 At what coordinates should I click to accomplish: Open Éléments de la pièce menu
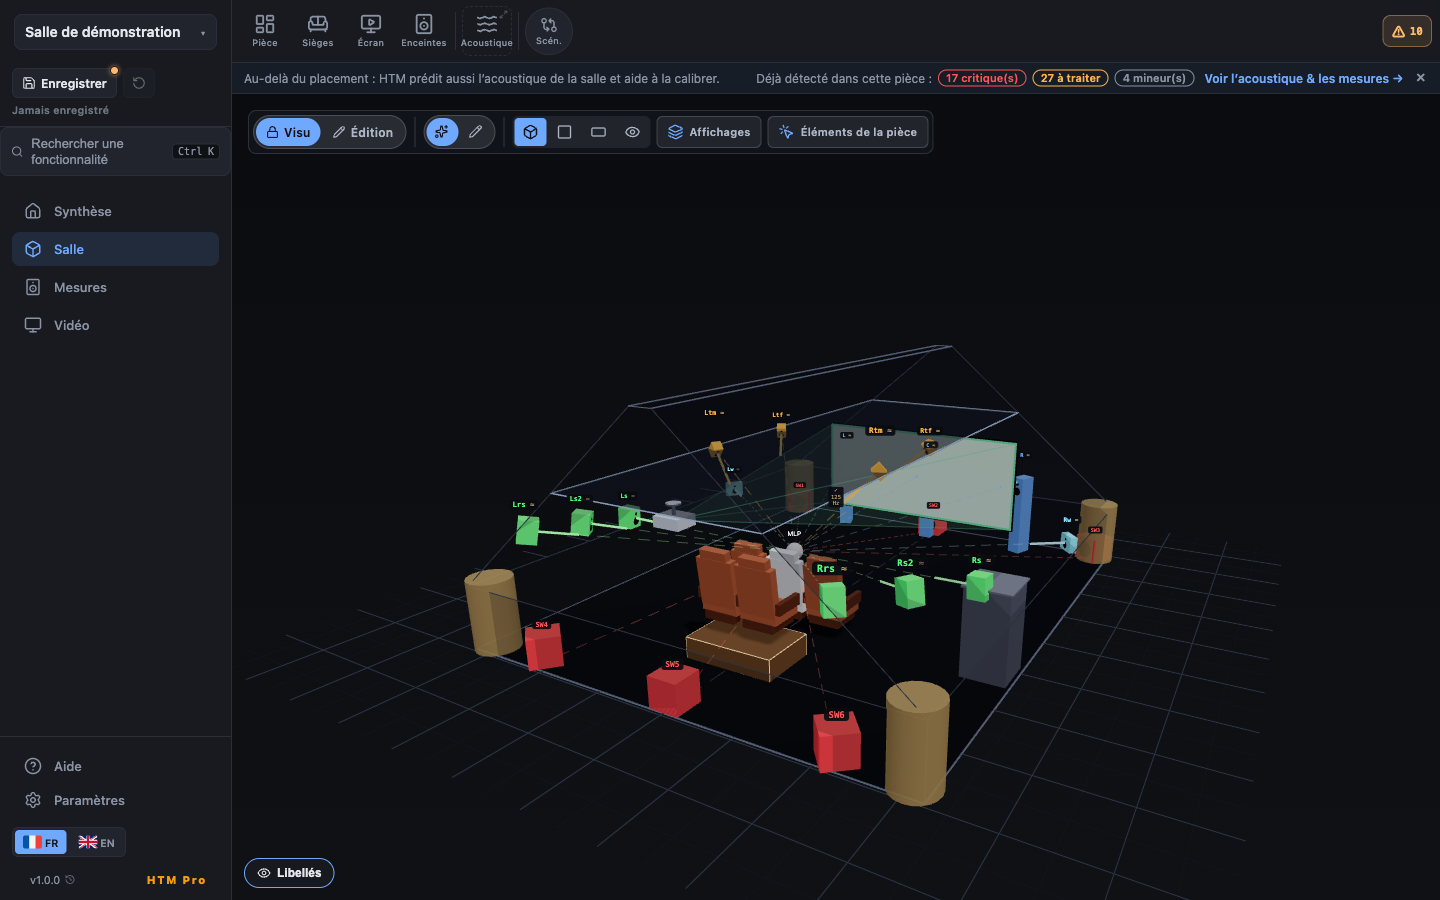click(848, 132)
